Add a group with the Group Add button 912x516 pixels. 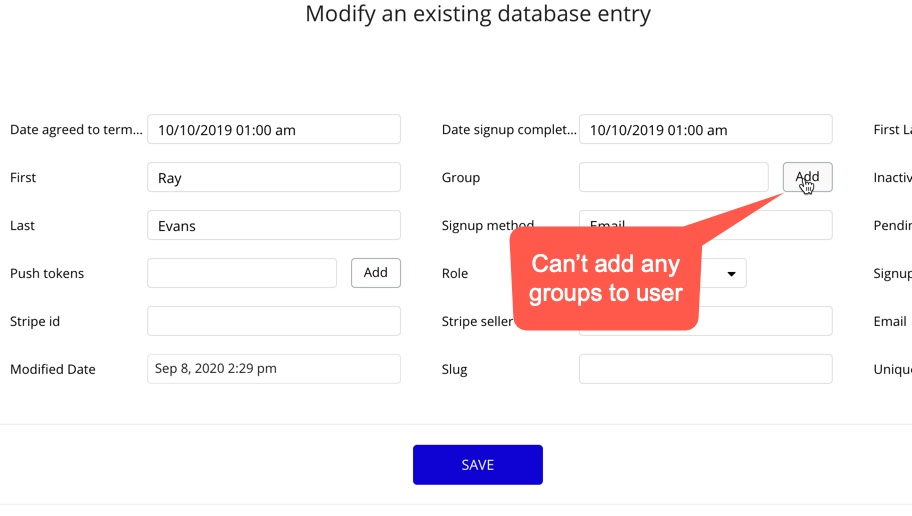coord(807,177)
